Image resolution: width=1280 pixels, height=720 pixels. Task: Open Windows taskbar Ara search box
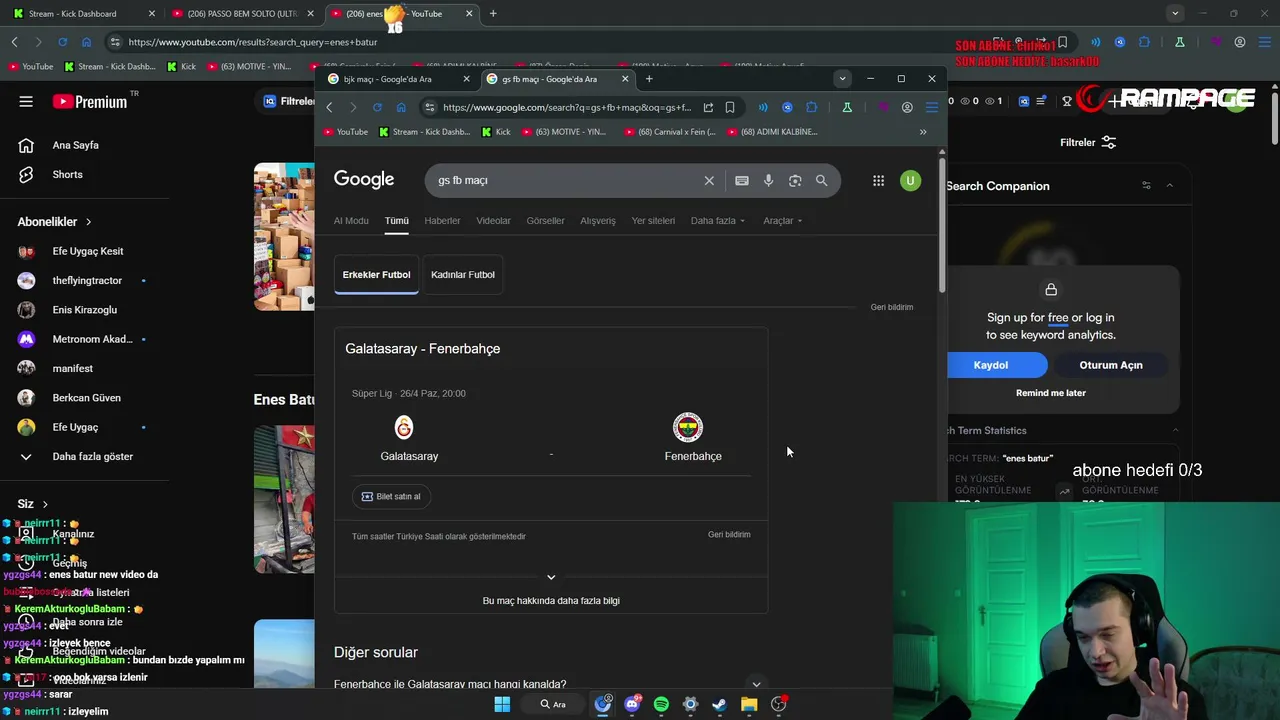[553, 704]
